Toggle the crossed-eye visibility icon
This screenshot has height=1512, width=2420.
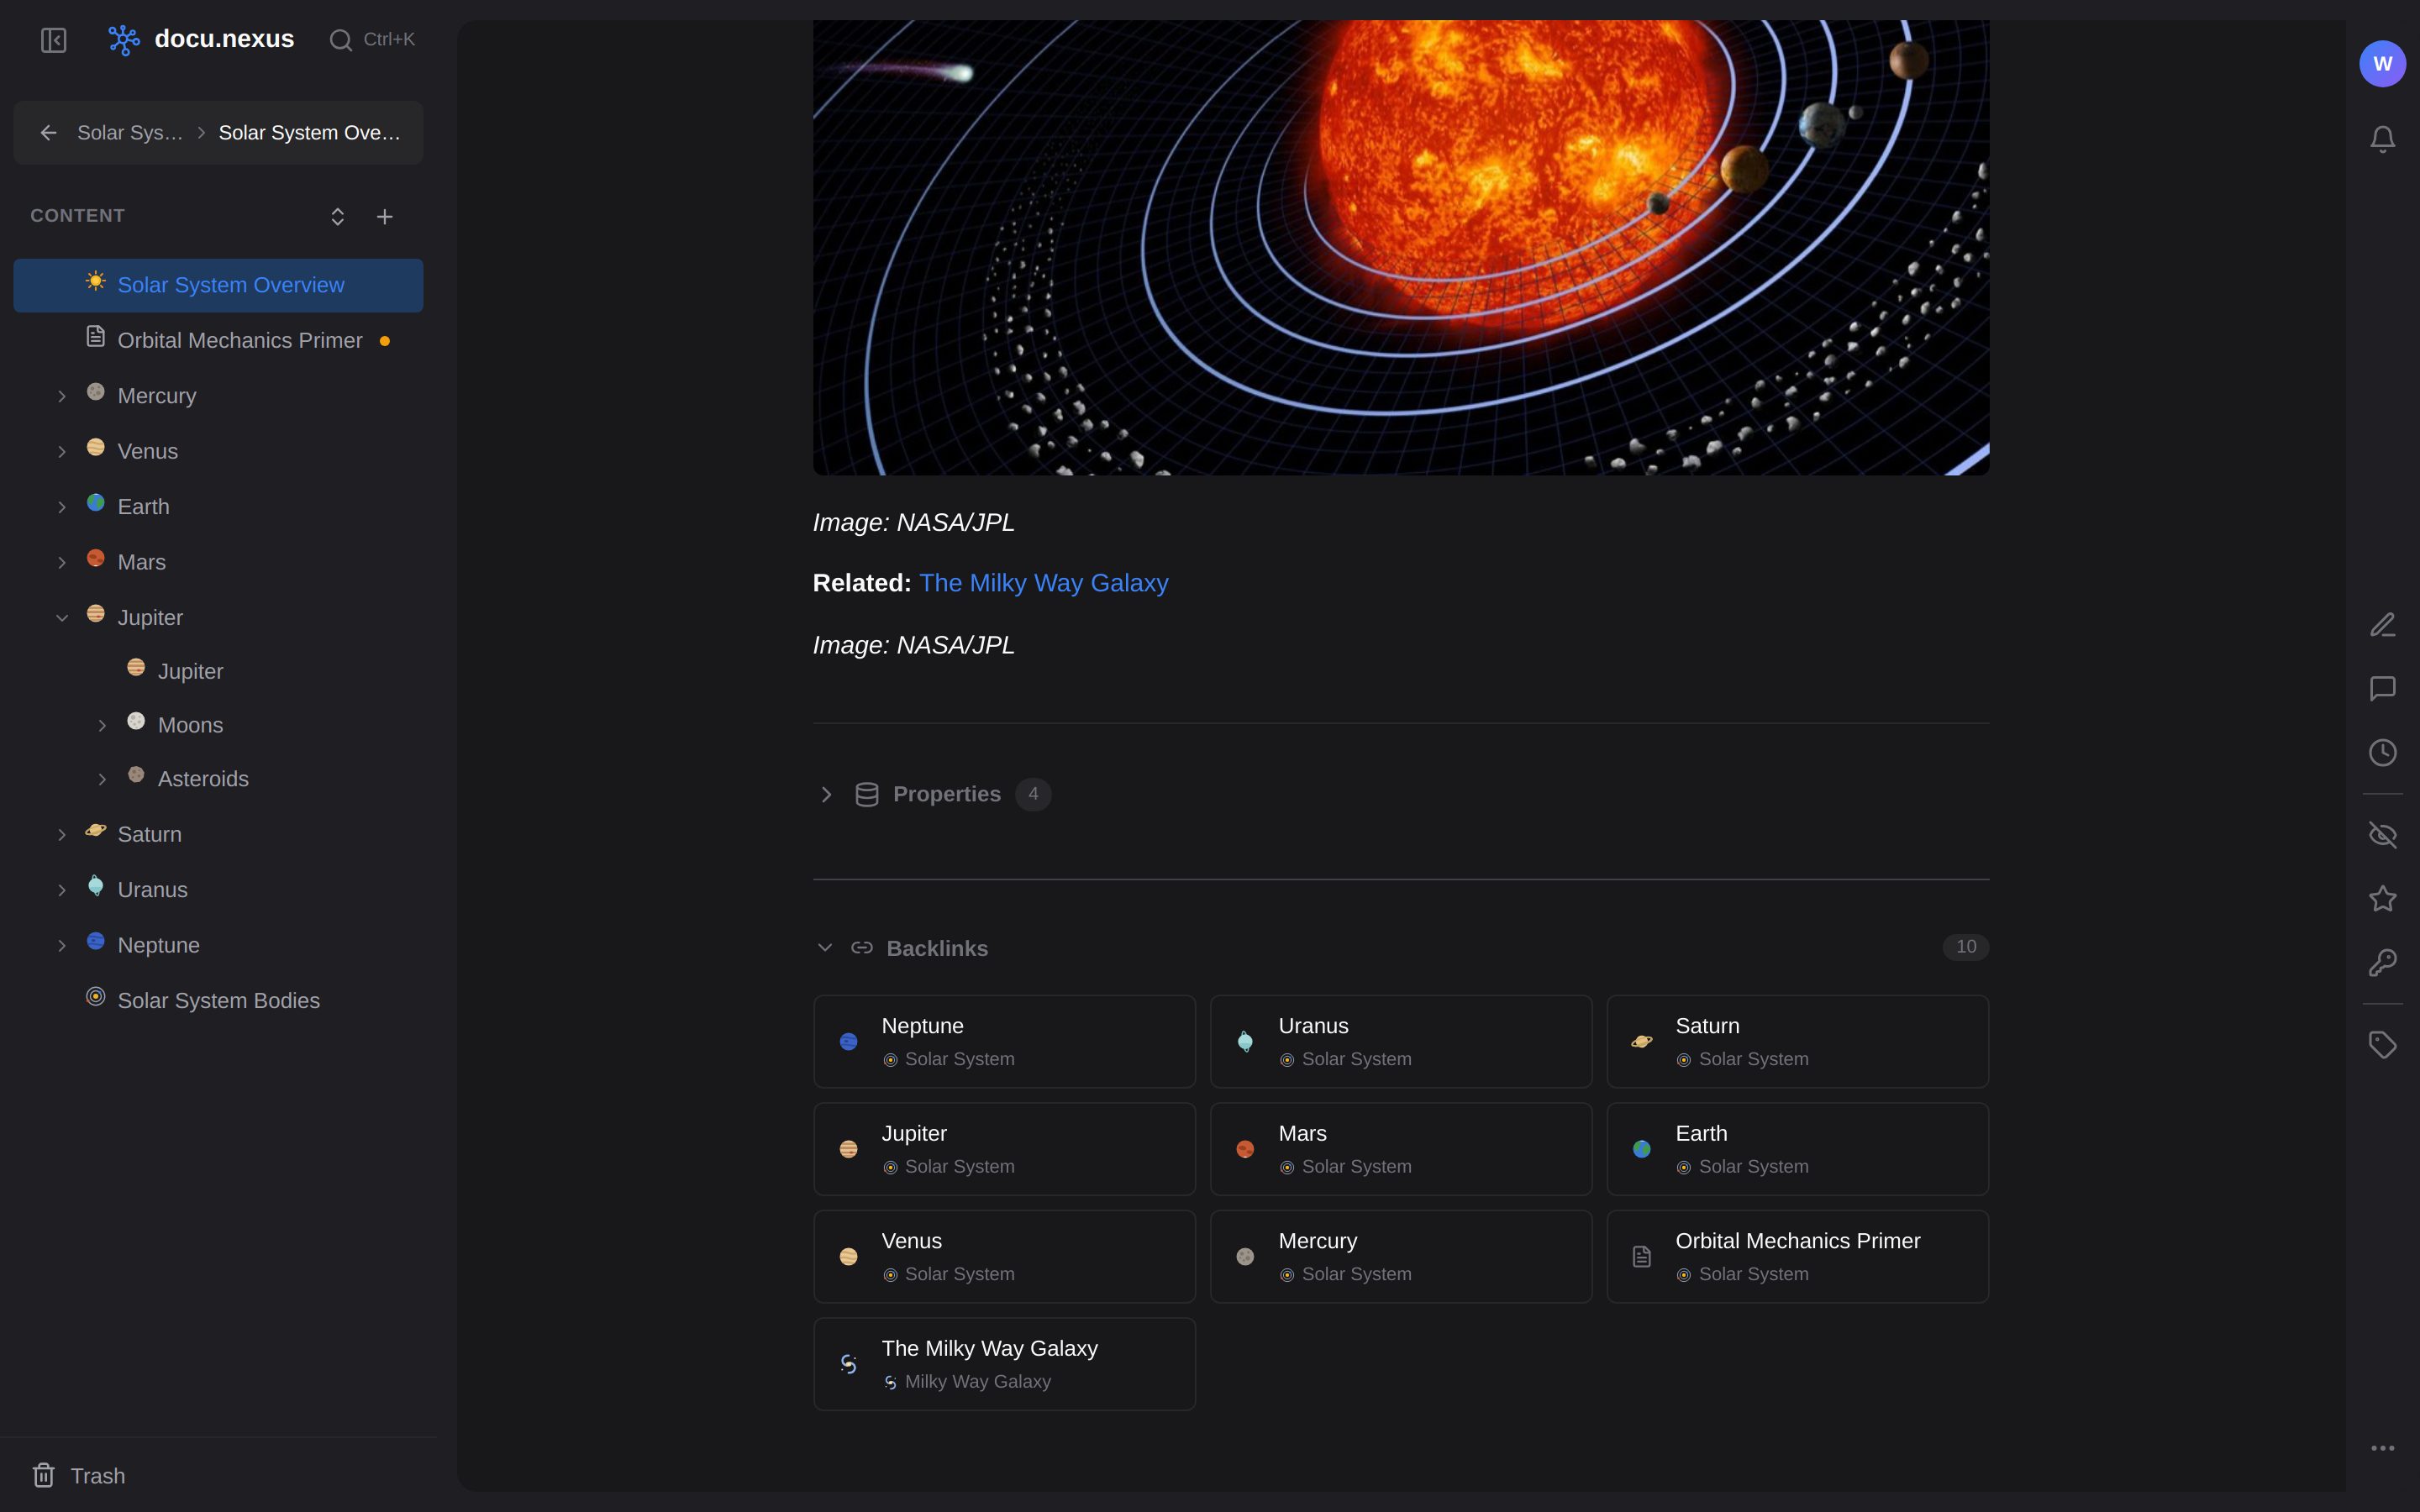[x=2382, y=834]
